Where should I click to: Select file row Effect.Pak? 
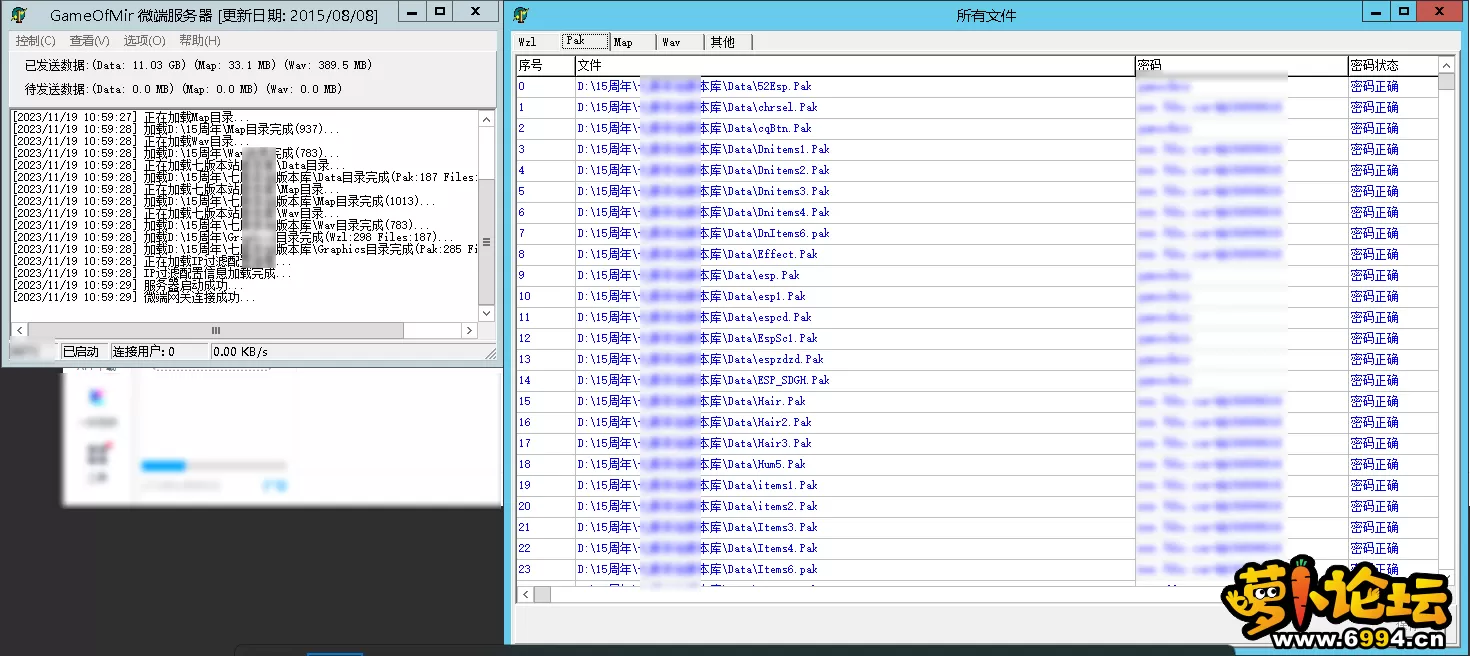click(977, 254)
